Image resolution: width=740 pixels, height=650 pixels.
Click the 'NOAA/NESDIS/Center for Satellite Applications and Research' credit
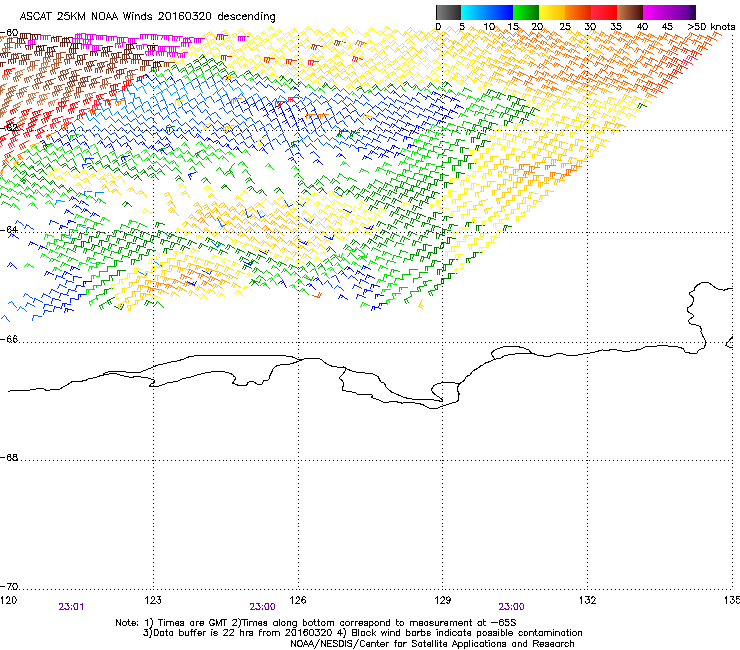pyautogui.click(x=432, y=644)
